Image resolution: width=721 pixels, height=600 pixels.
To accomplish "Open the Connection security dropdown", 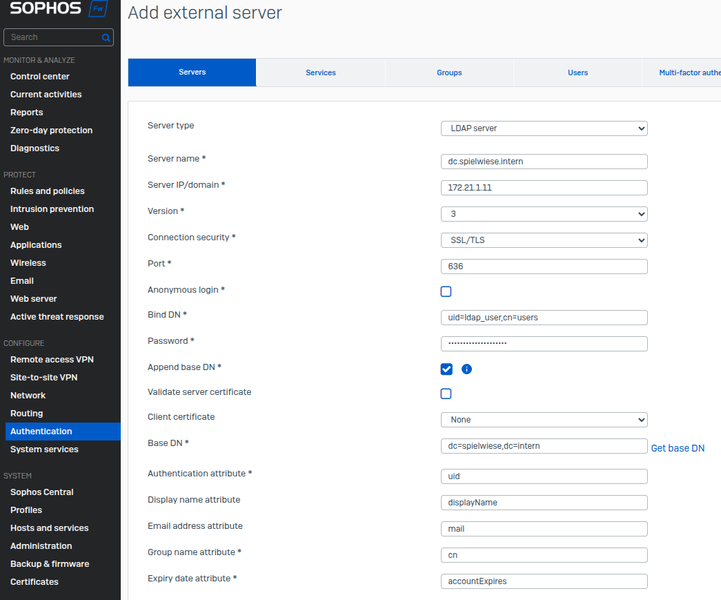I will [543, 240].
